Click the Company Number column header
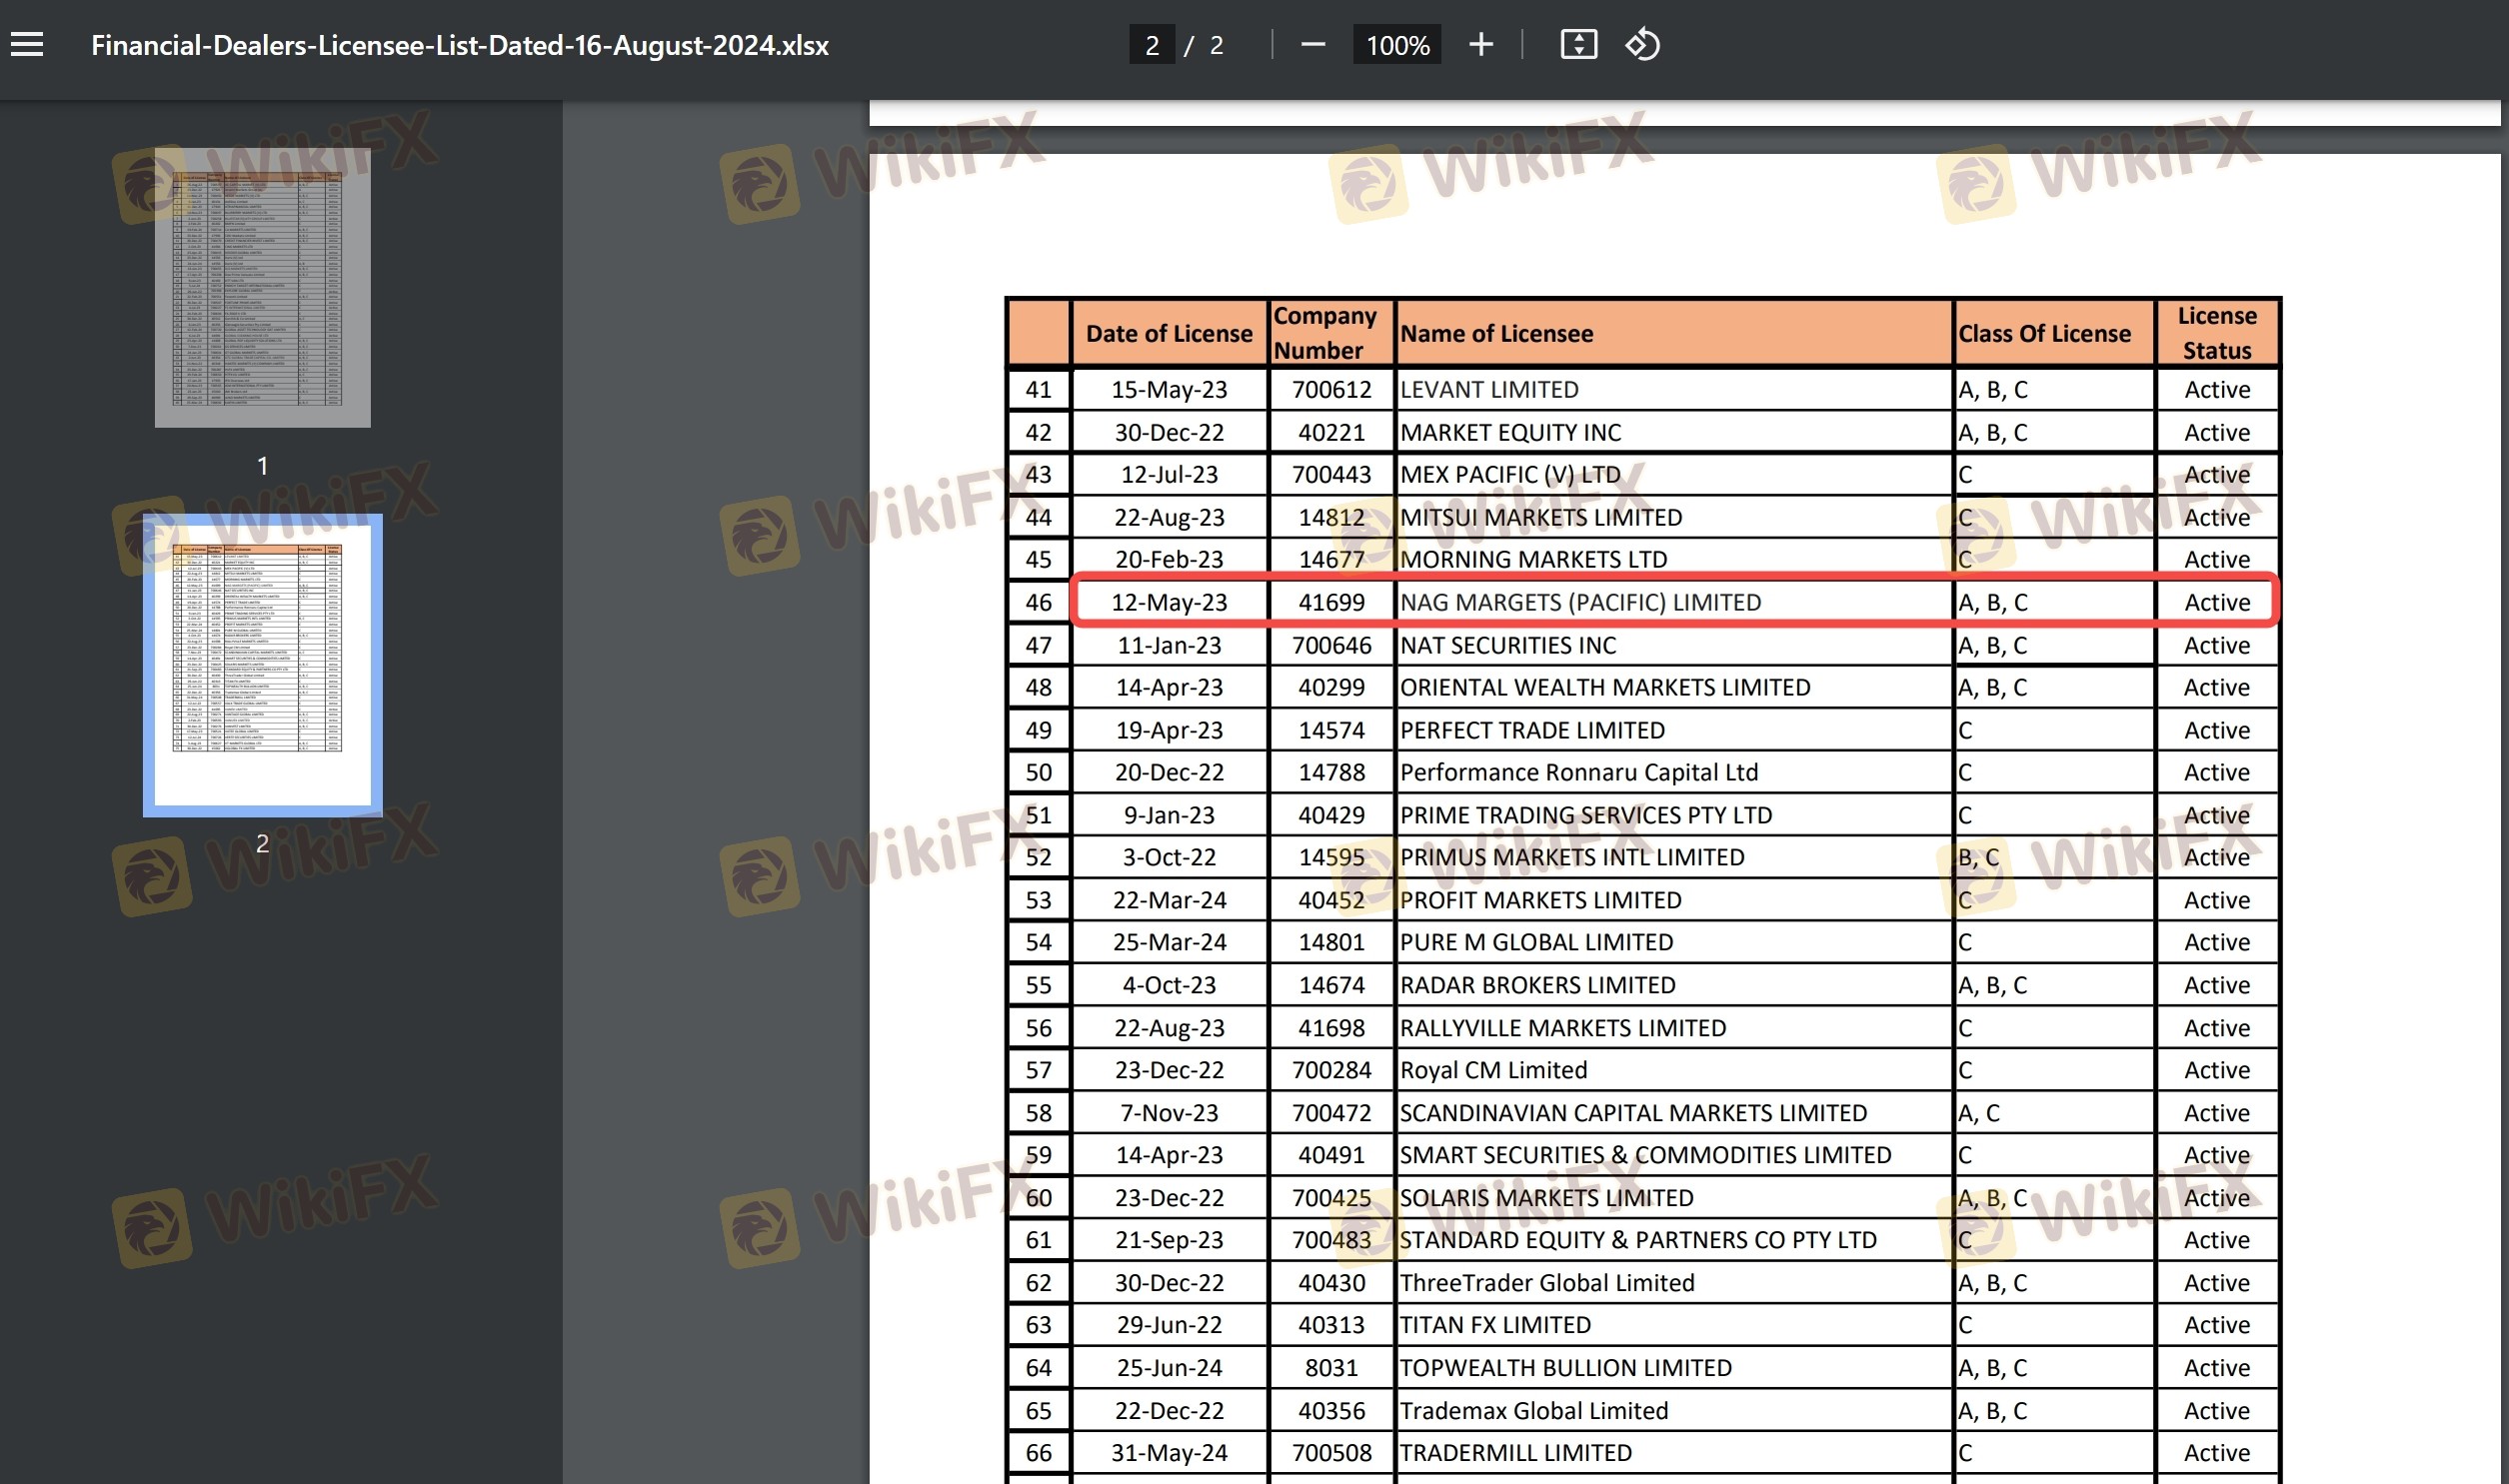This screenshot has width=2509, height=1484. point(1324,333)
